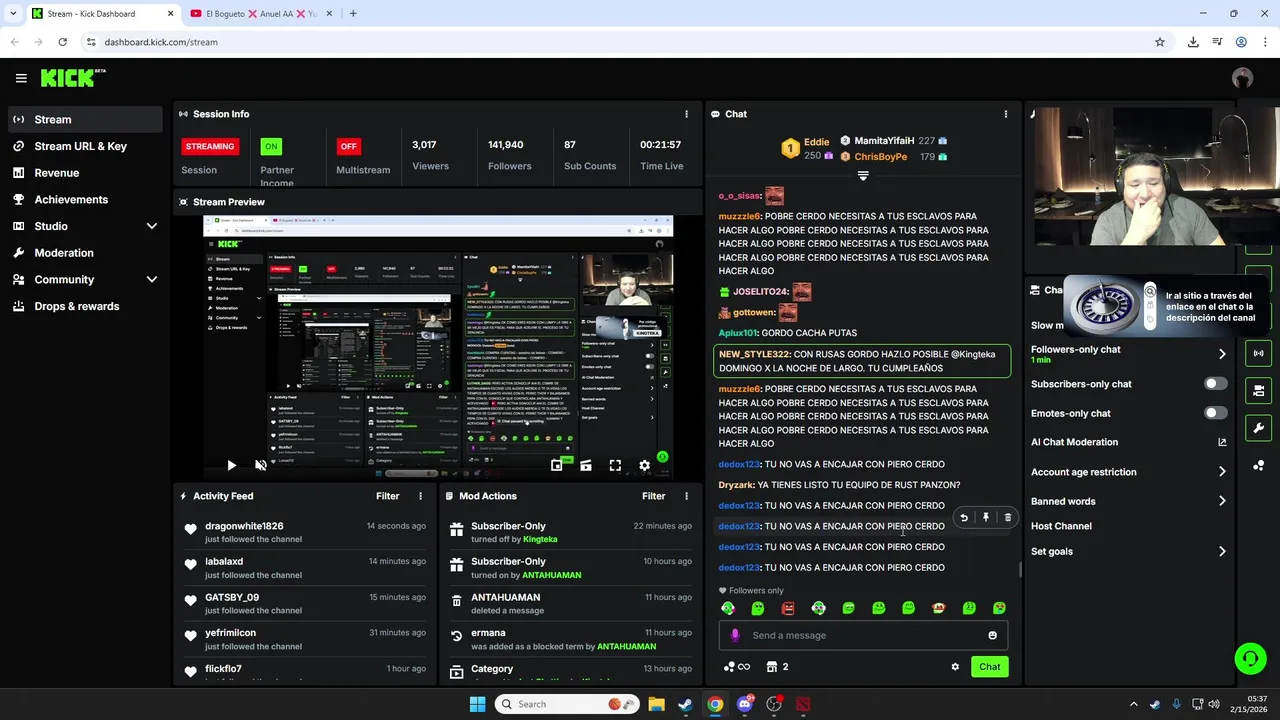Insert the red angry emote from quick row
Viewport: 1280px width, 720px height.
point(788,608)
